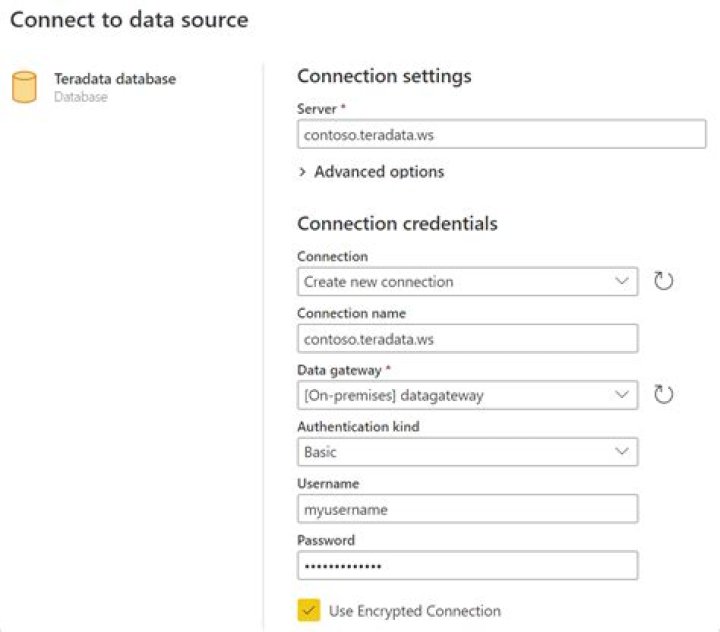Click the Connection credentials heading

coord(397,224)
